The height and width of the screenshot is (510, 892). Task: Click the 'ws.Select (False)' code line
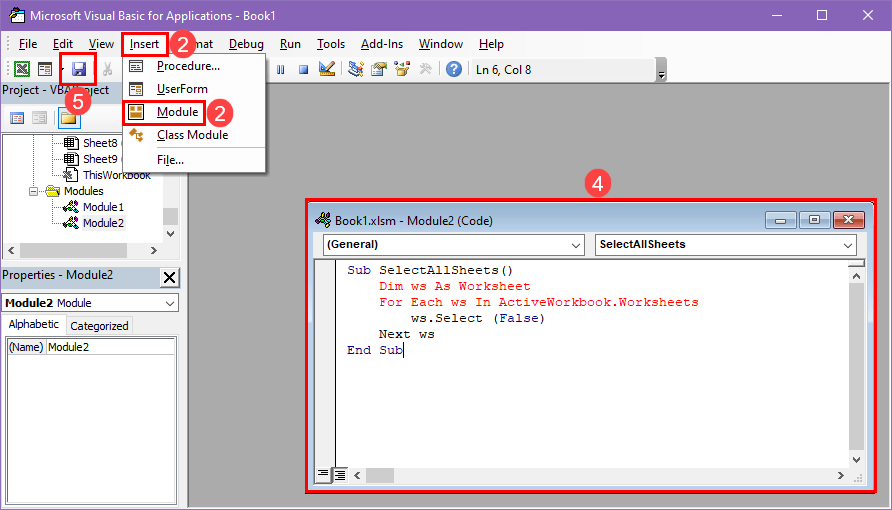[478, 318]
